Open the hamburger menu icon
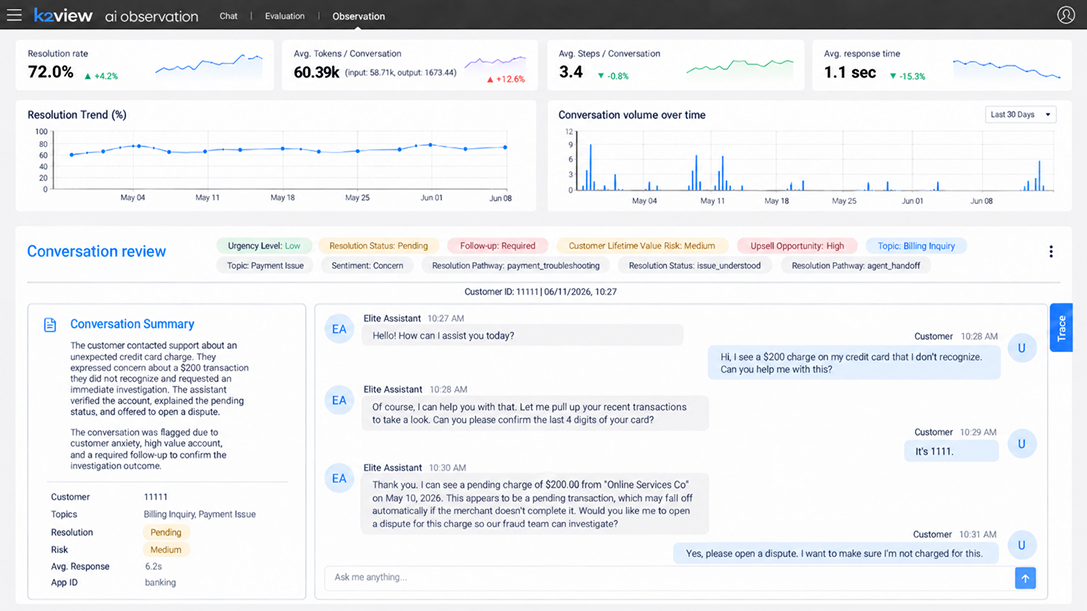The height and width of the screenshot is (611, 1087). (14, 15)
